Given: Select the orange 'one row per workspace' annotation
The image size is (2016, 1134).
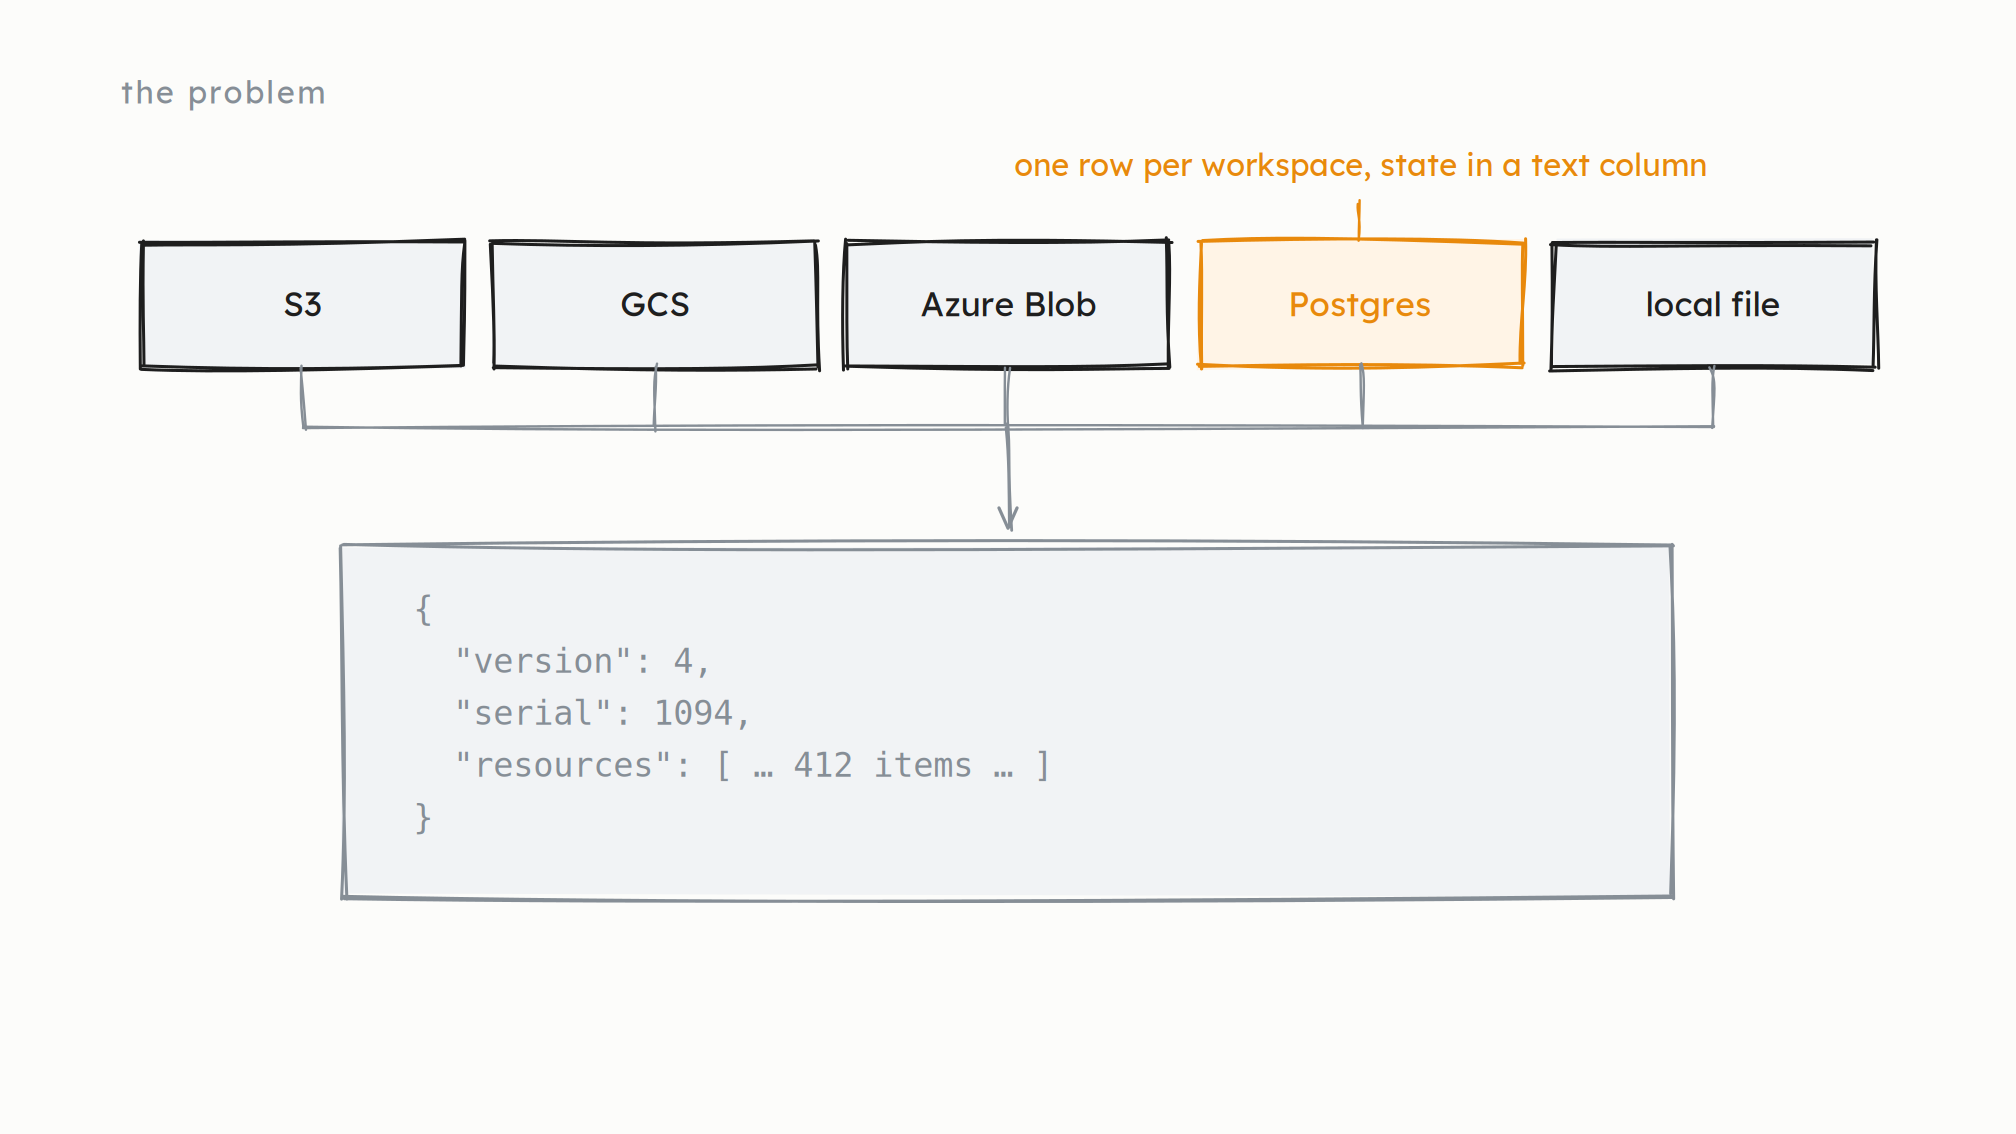Looking at the screenshot, I should [1360, 165].
